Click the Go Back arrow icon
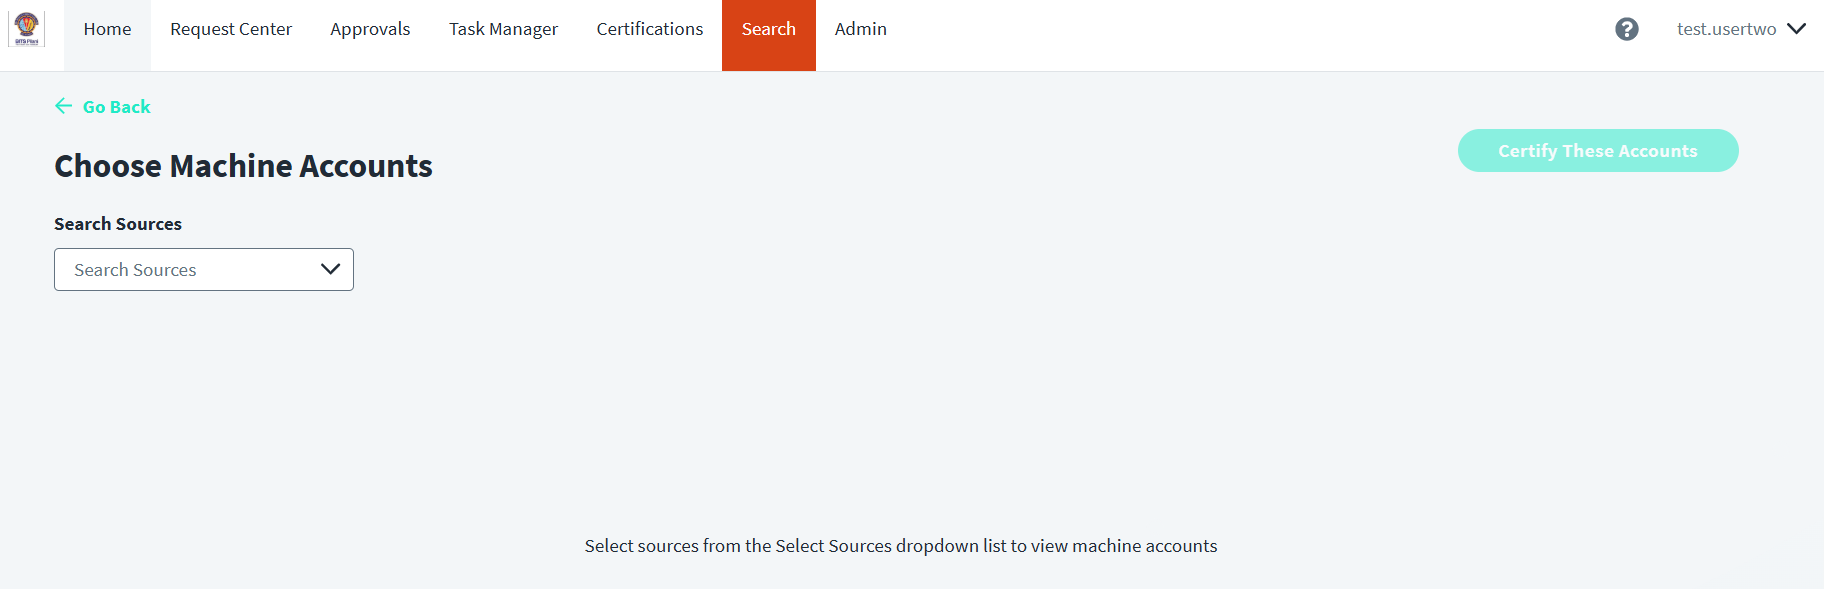Screen dimensions: 1824x589 tap(63, 106)
